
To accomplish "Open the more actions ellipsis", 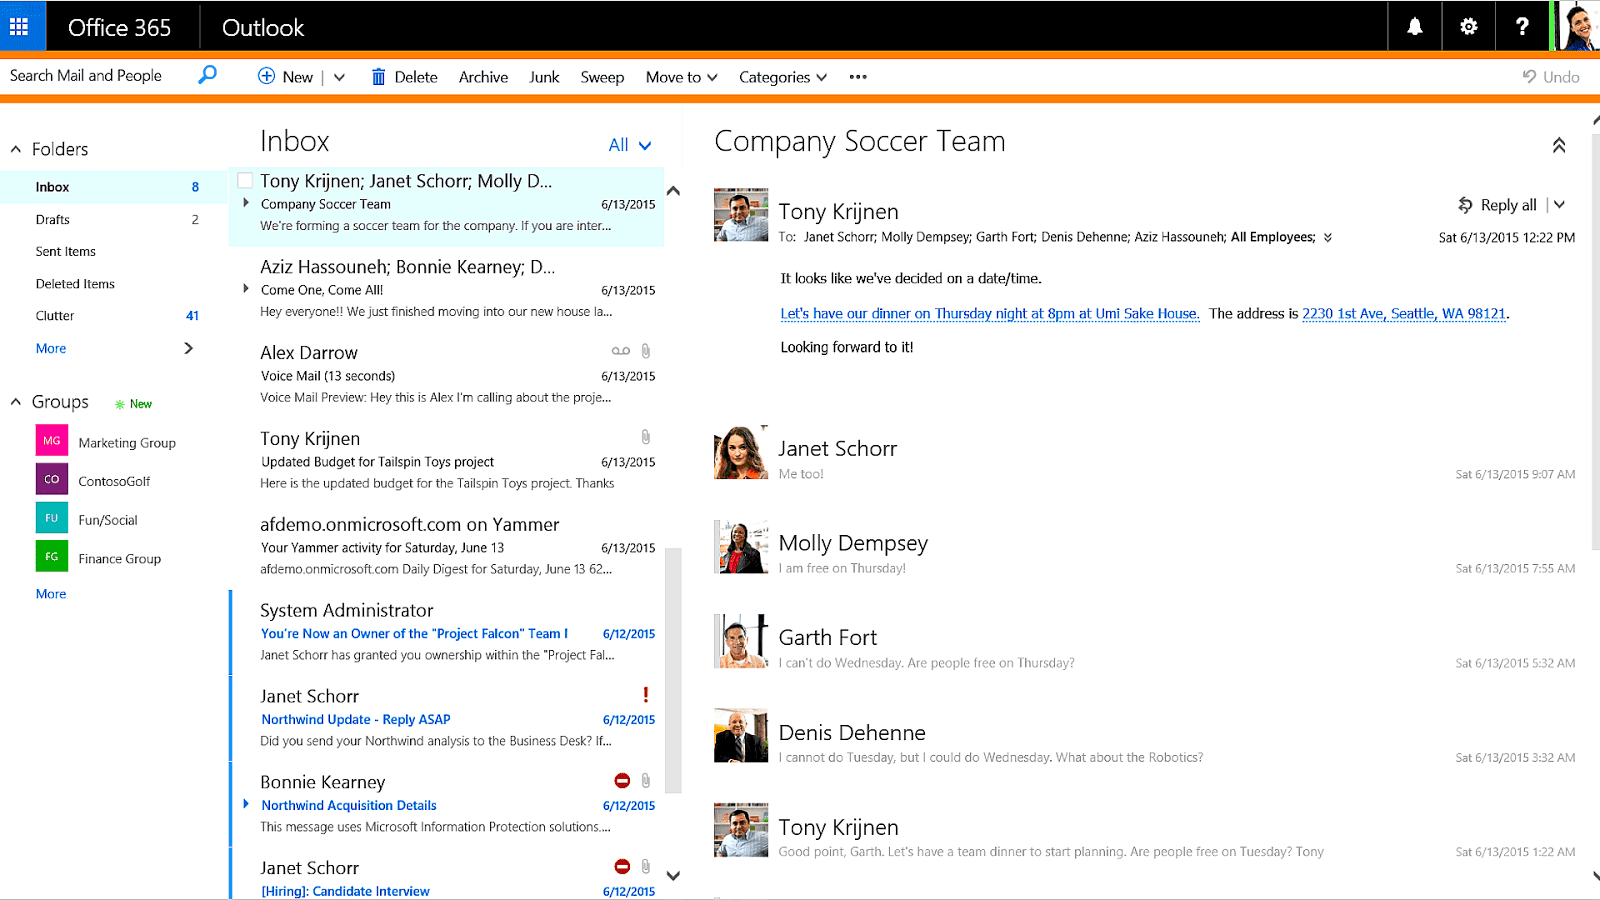I will (x=858, y=77).
